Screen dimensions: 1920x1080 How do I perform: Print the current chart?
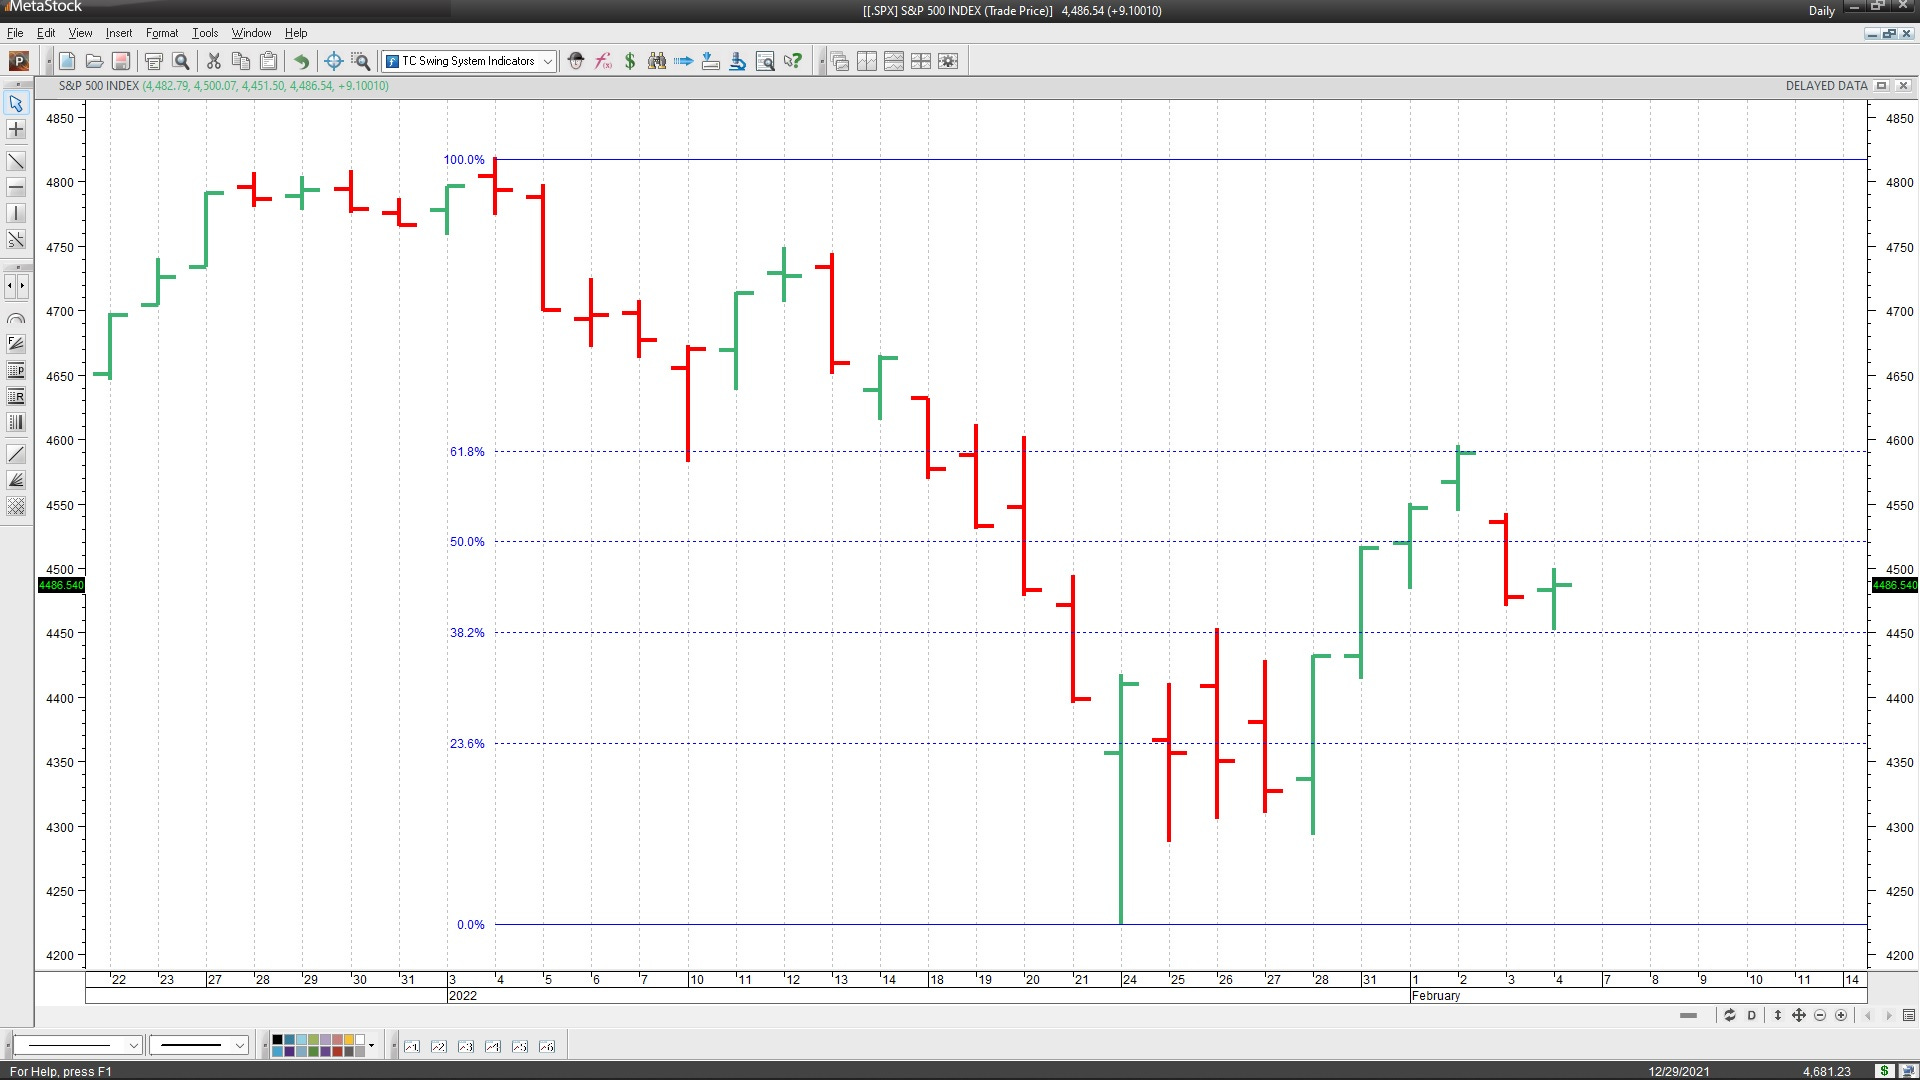[x=153, y=61]
